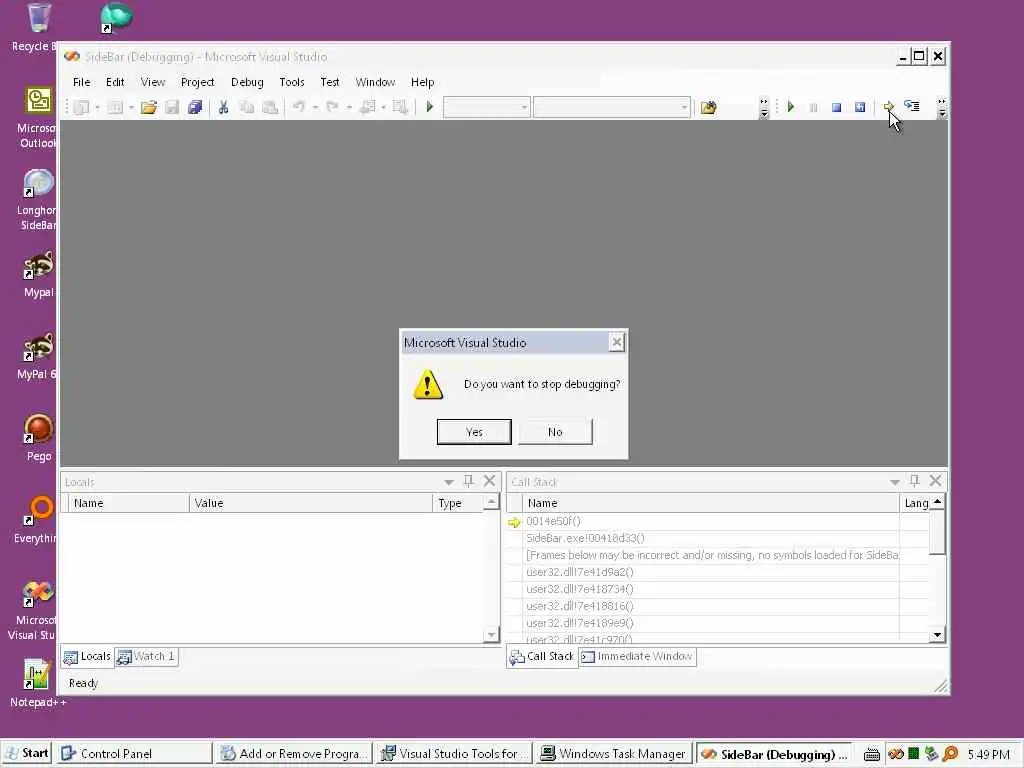Toggle auto-hide pin on Locals panel

click(x=468, y=481)
